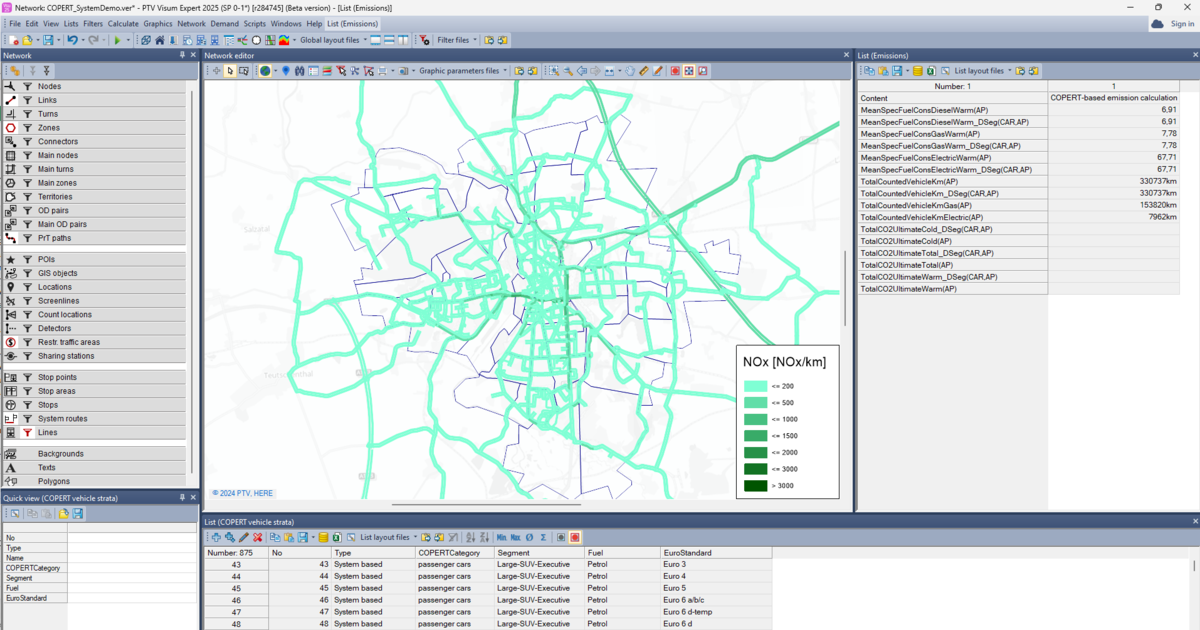This screenshot has height=630, width=1200.
Task: Open the File menu
Action: coord(15,23)
